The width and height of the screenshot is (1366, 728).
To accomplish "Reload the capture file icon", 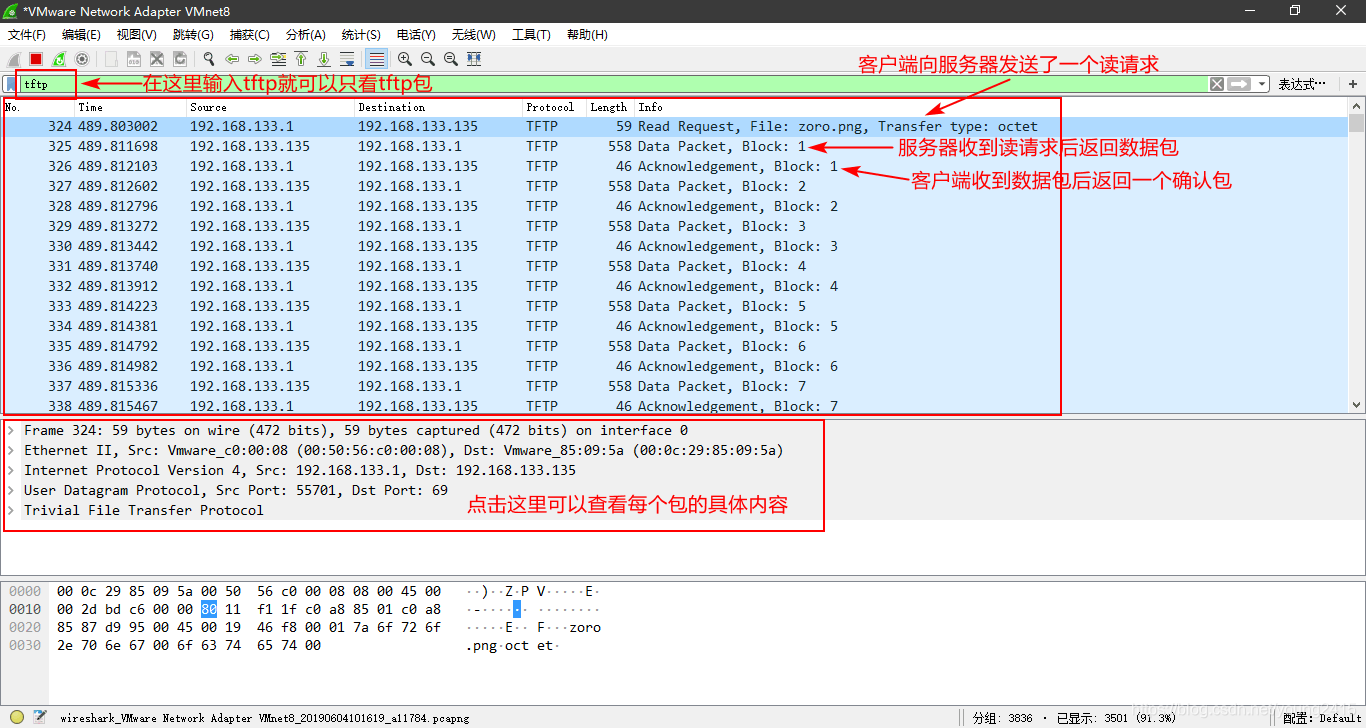I will pos(180,59).
